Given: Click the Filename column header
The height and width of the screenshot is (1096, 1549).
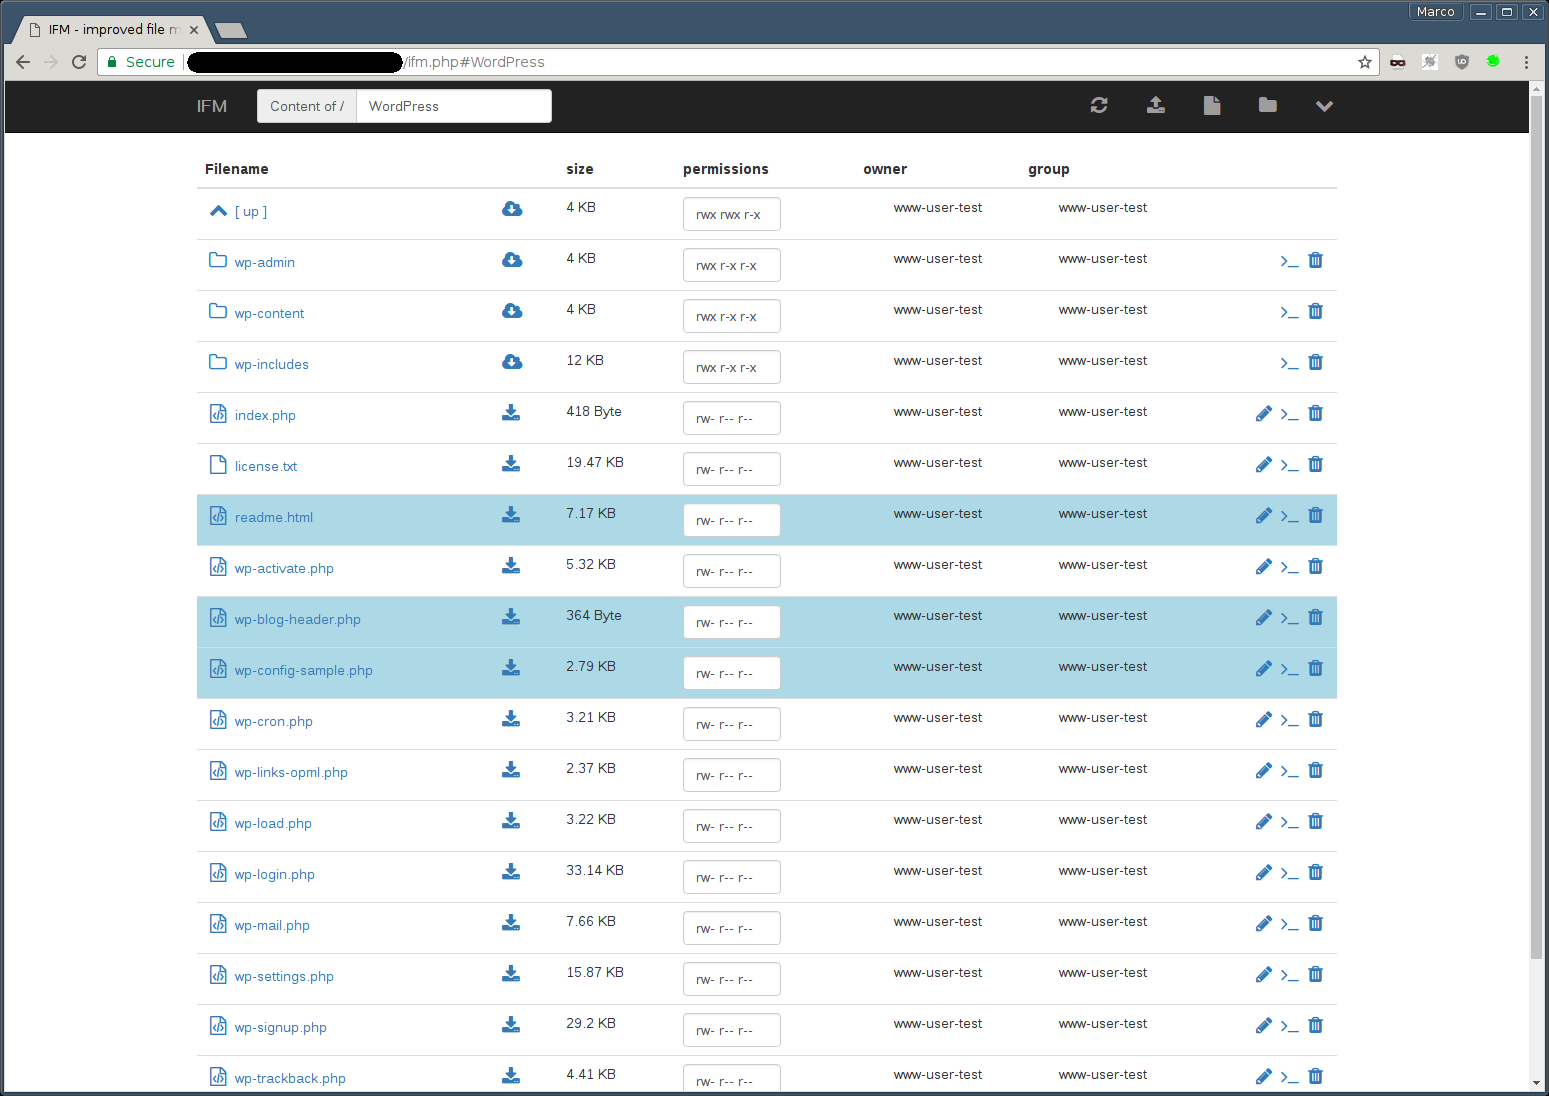Looking at the screenshot, I should (237, 169).
